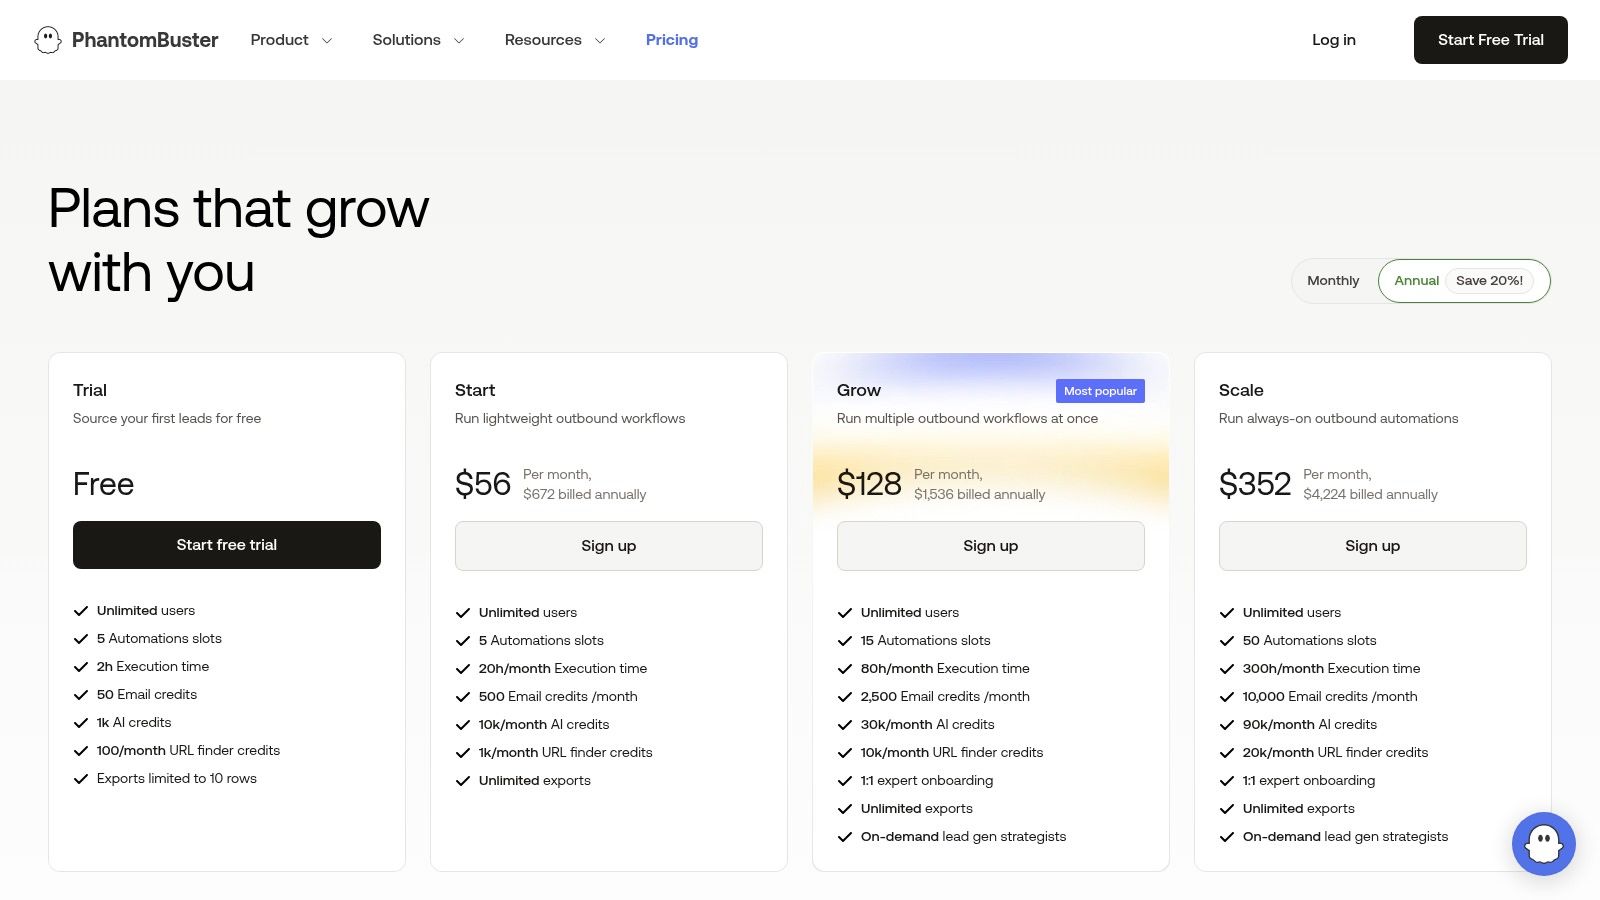Switch billing to Monthly
The width and height of the screenshot is (1600, 900).
tap(1333, 281)
